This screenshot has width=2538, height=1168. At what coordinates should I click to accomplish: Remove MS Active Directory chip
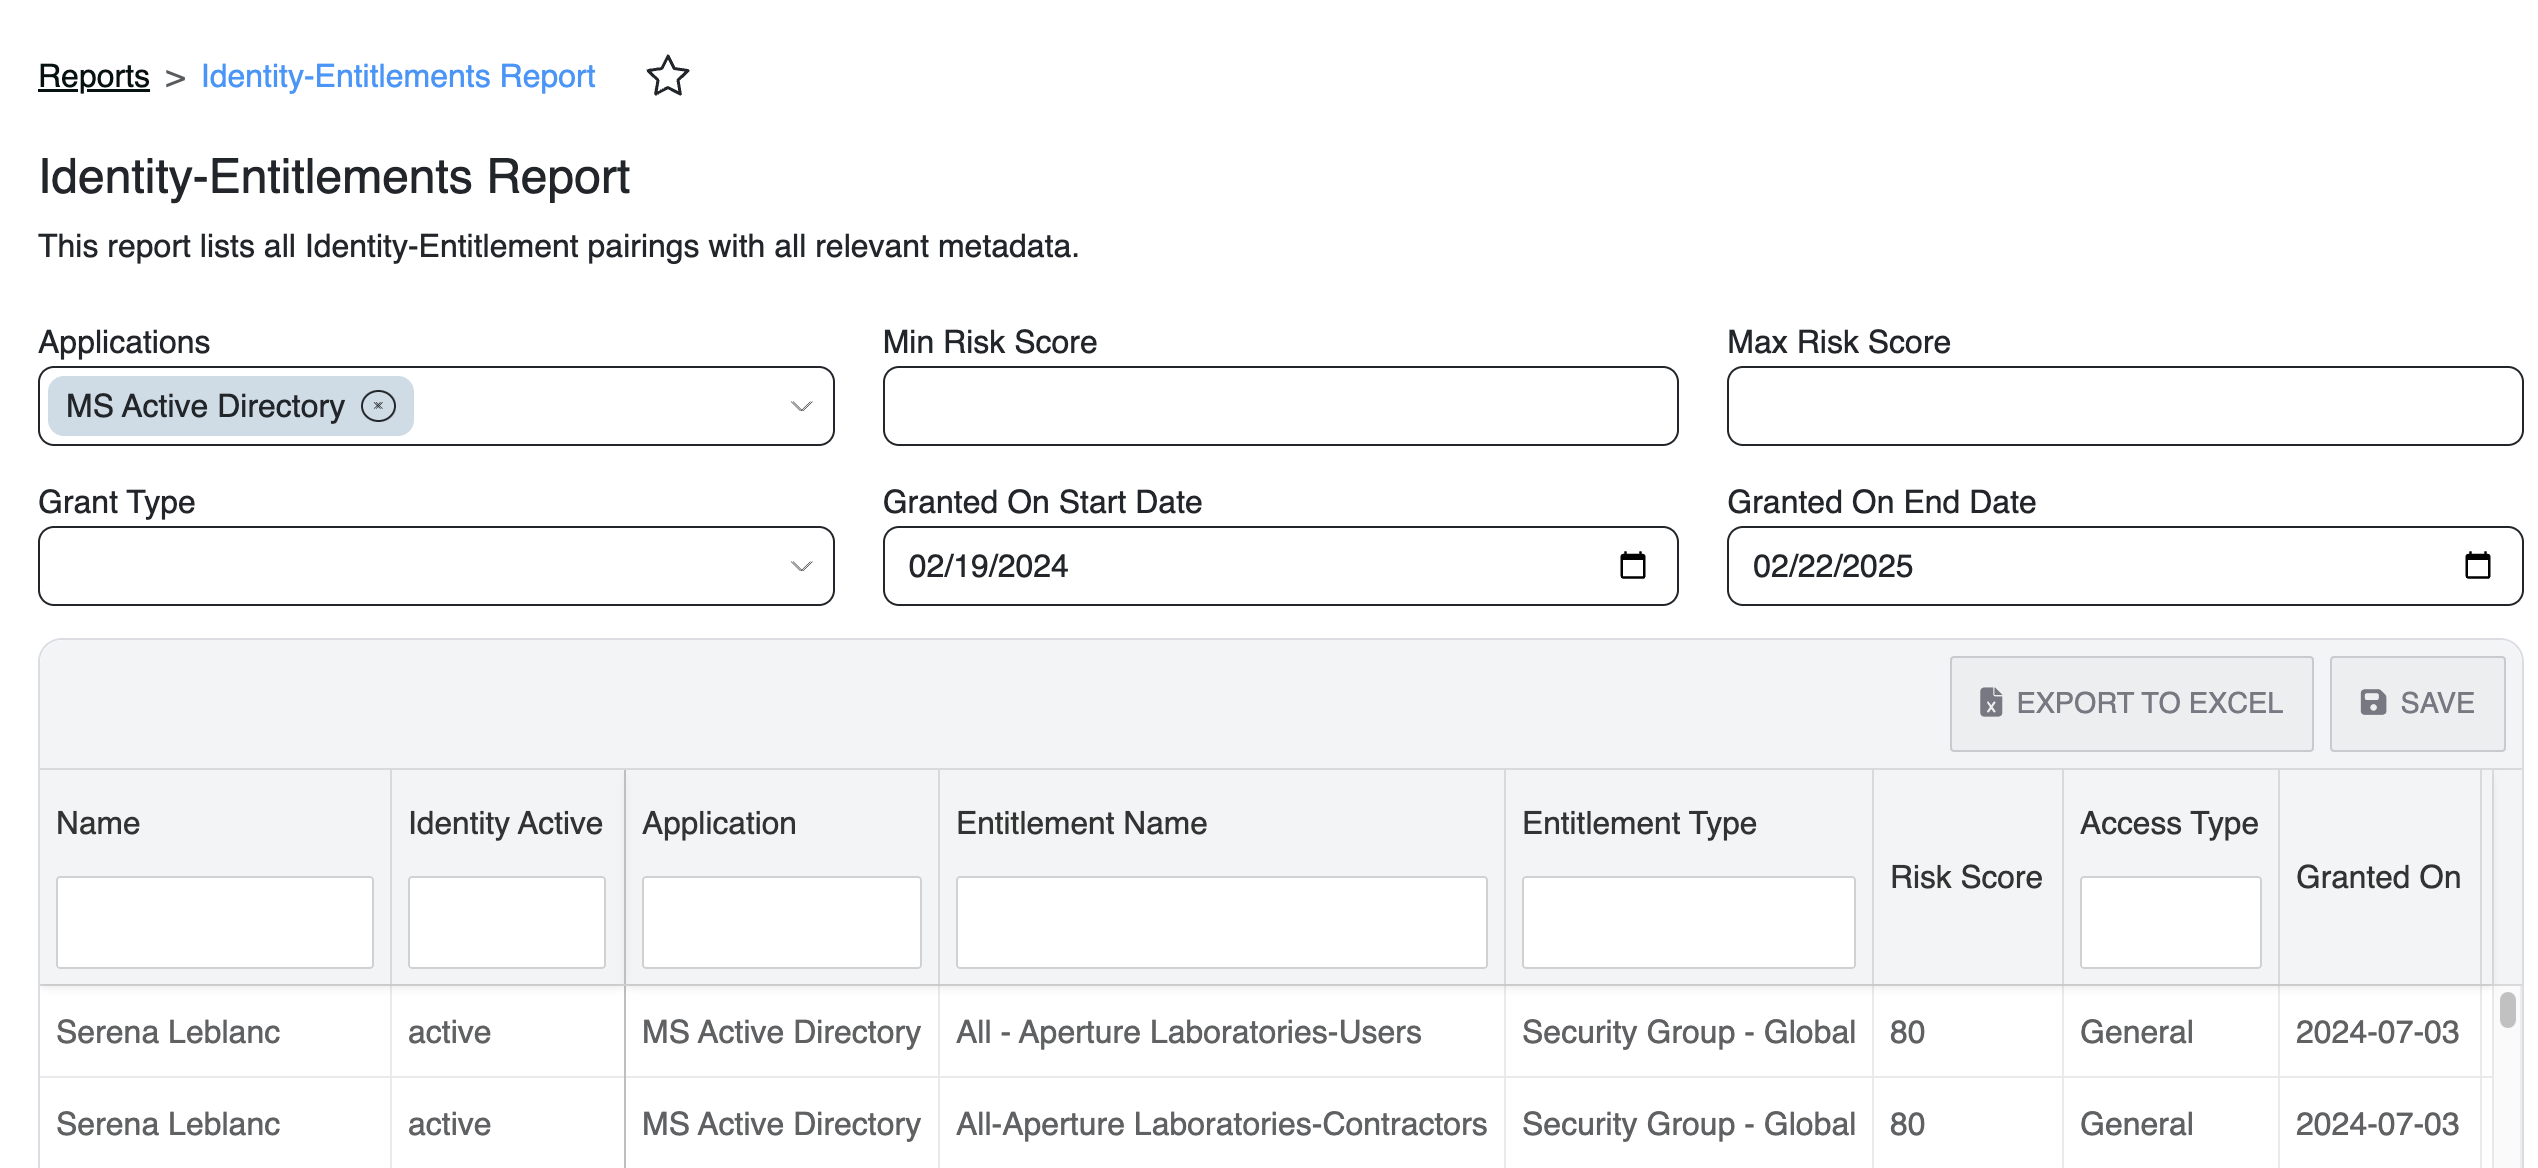(378, 406)
